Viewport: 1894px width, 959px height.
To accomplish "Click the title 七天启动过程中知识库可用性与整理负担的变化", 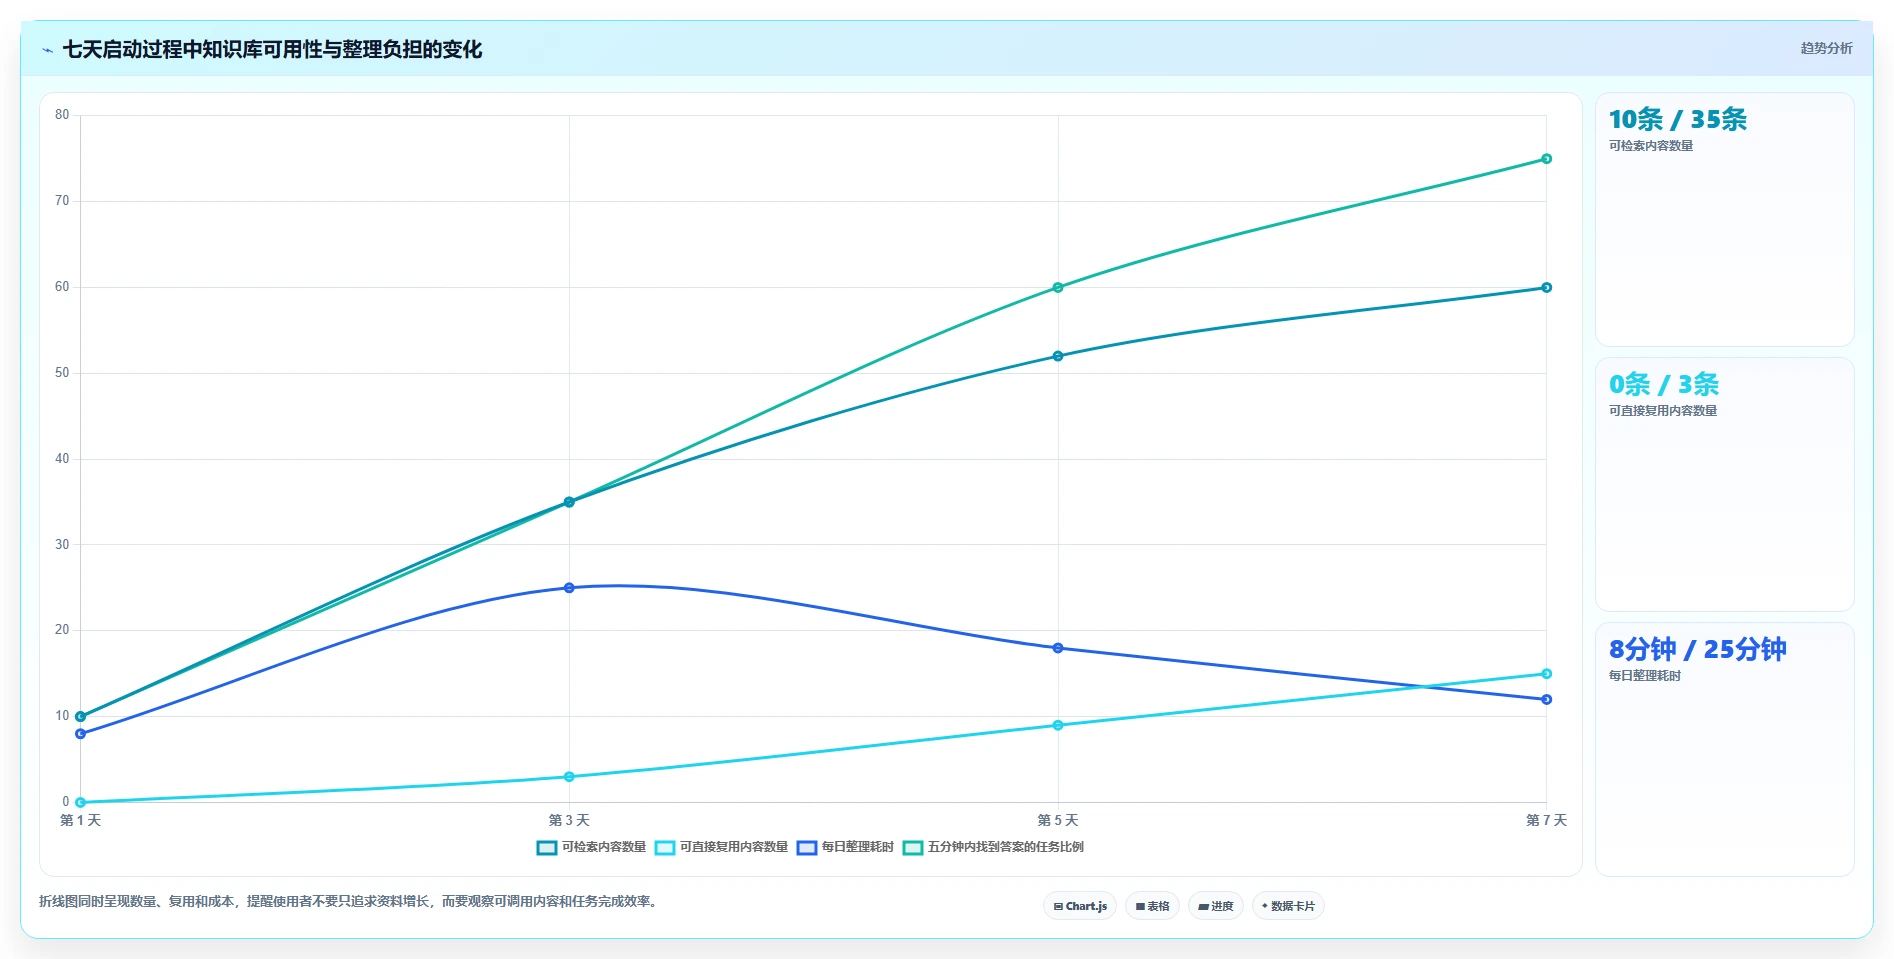I will (272, 49).
